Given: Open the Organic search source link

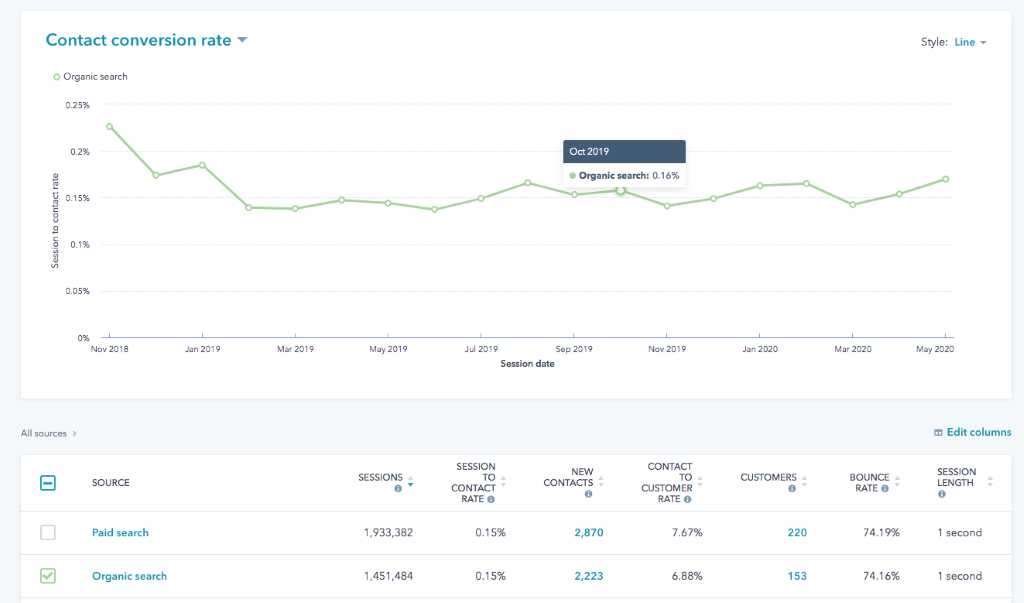Looking at the screenshot, I should [x=129, y=576].
